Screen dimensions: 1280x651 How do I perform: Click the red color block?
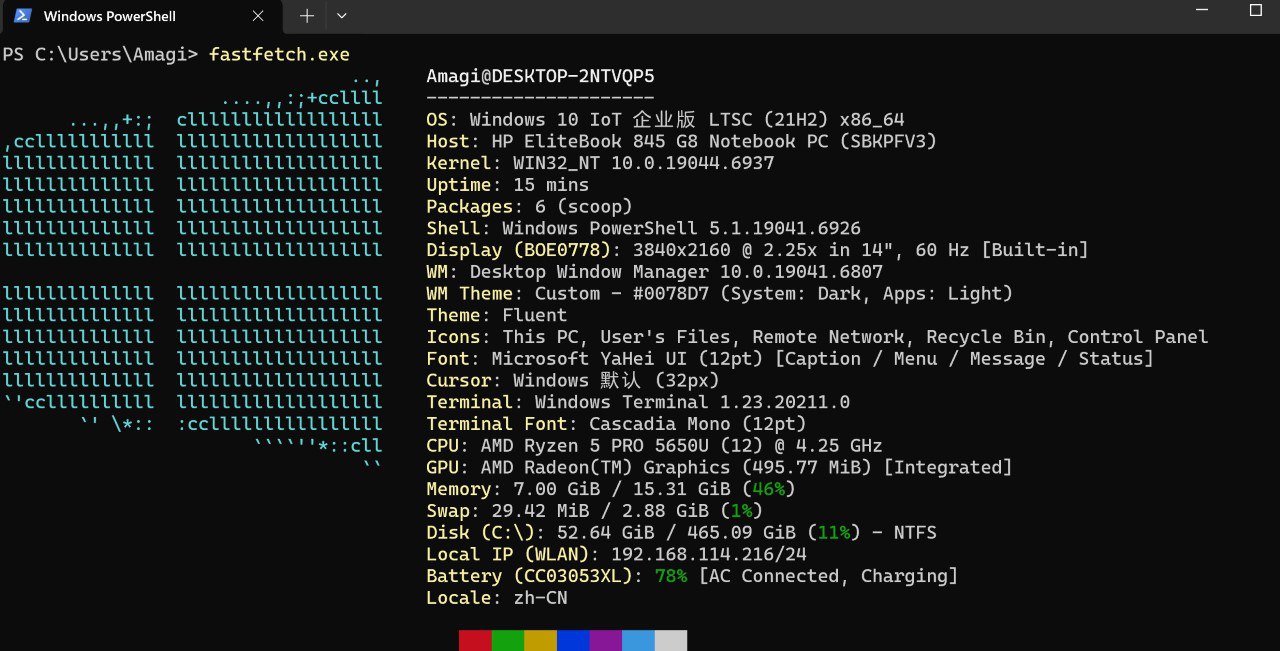pyautogui.click(x=475, y=640)
